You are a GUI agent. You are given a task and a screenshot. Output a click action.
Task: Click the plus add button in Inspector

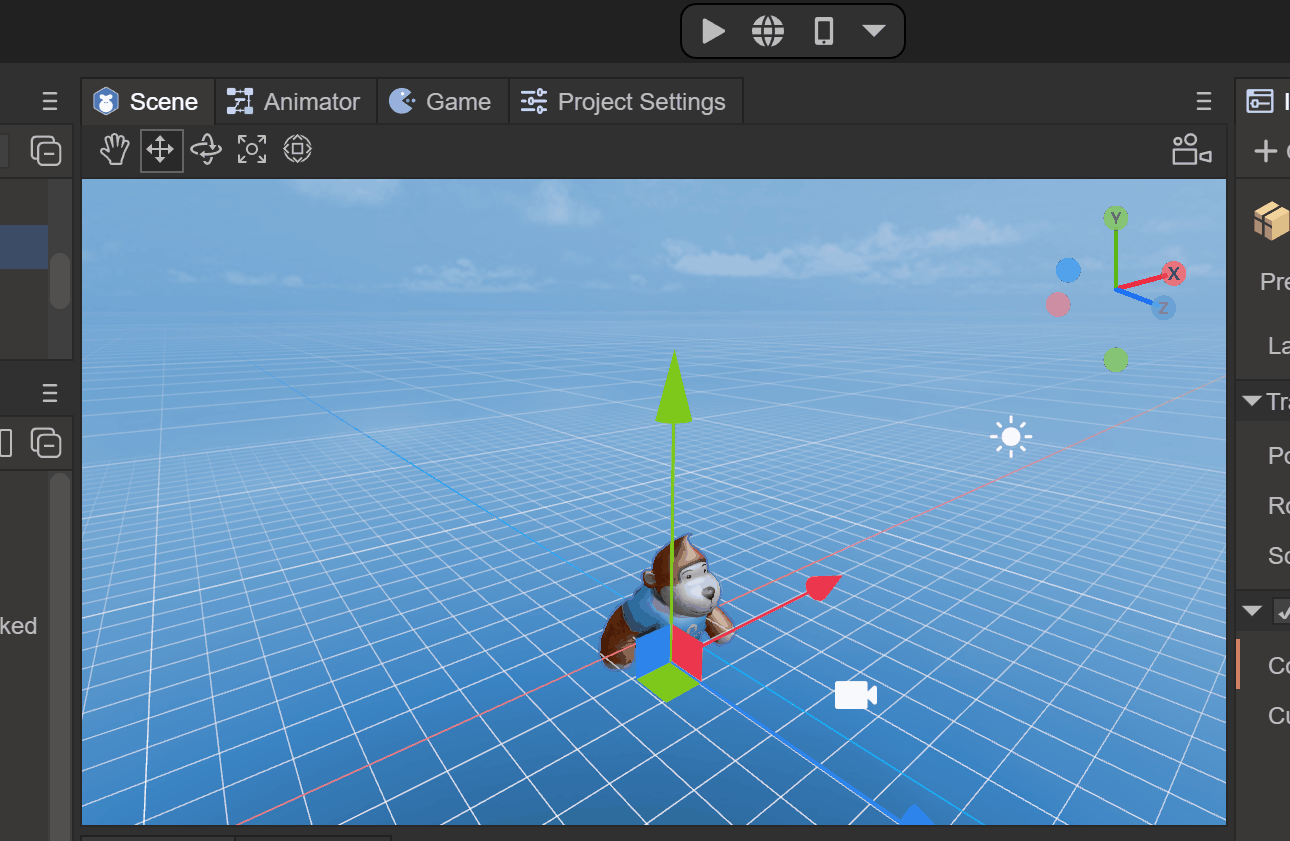point(1265,151)
